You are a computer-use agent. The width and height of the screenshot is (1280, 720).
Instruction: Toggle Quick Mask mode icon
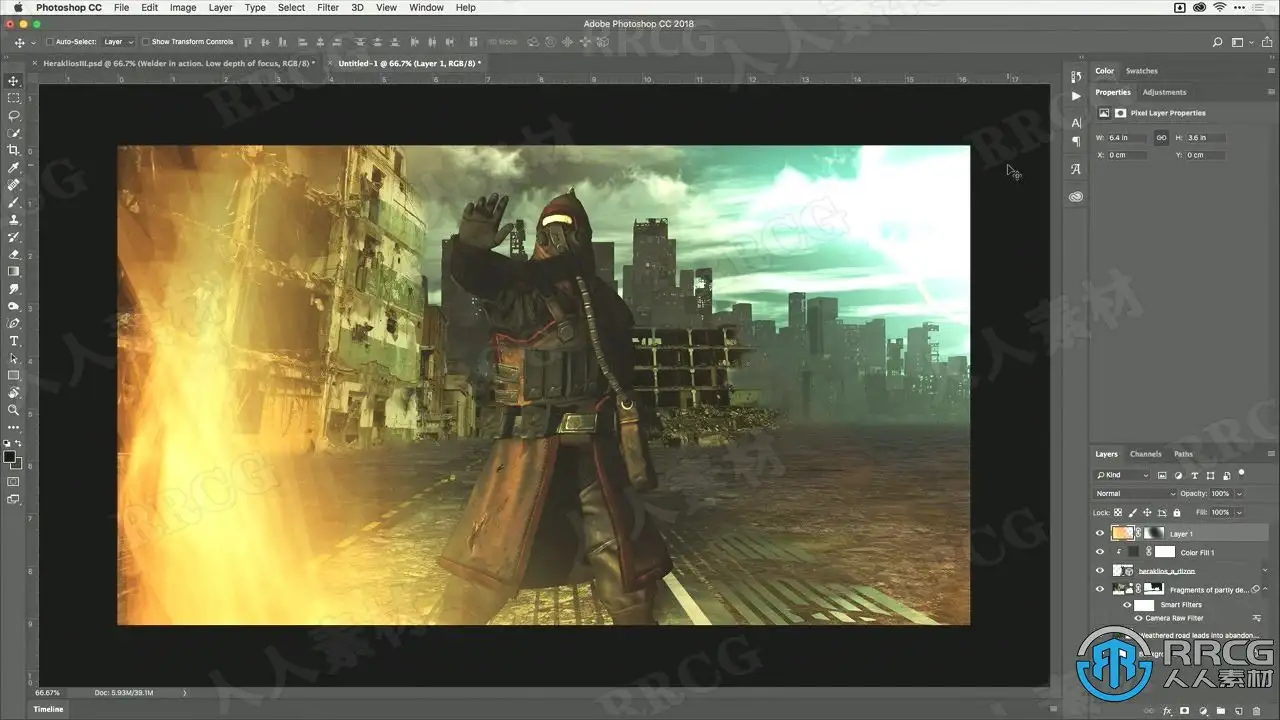[14, 481]
